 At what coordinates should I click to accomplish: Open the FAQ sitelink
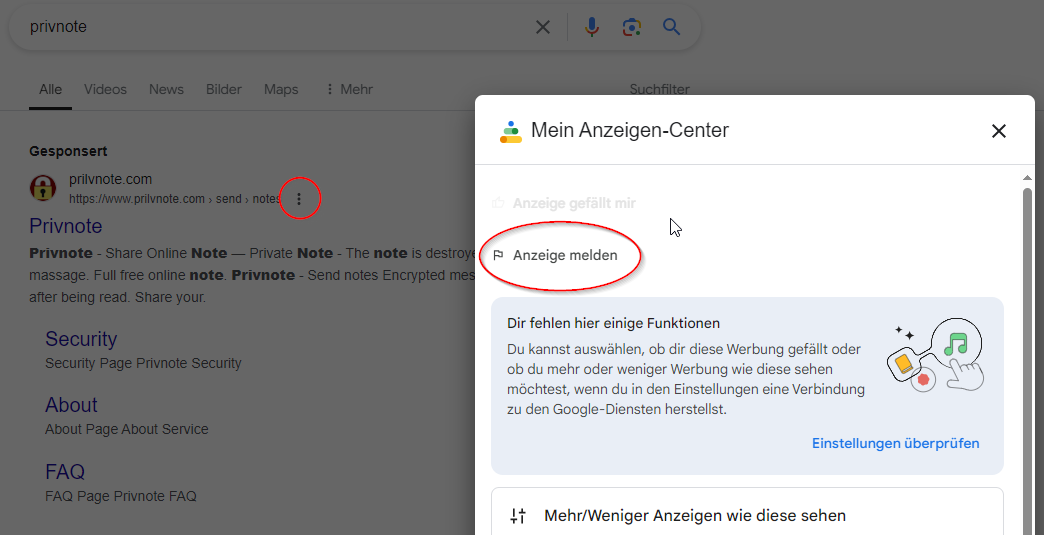(65, 472)
